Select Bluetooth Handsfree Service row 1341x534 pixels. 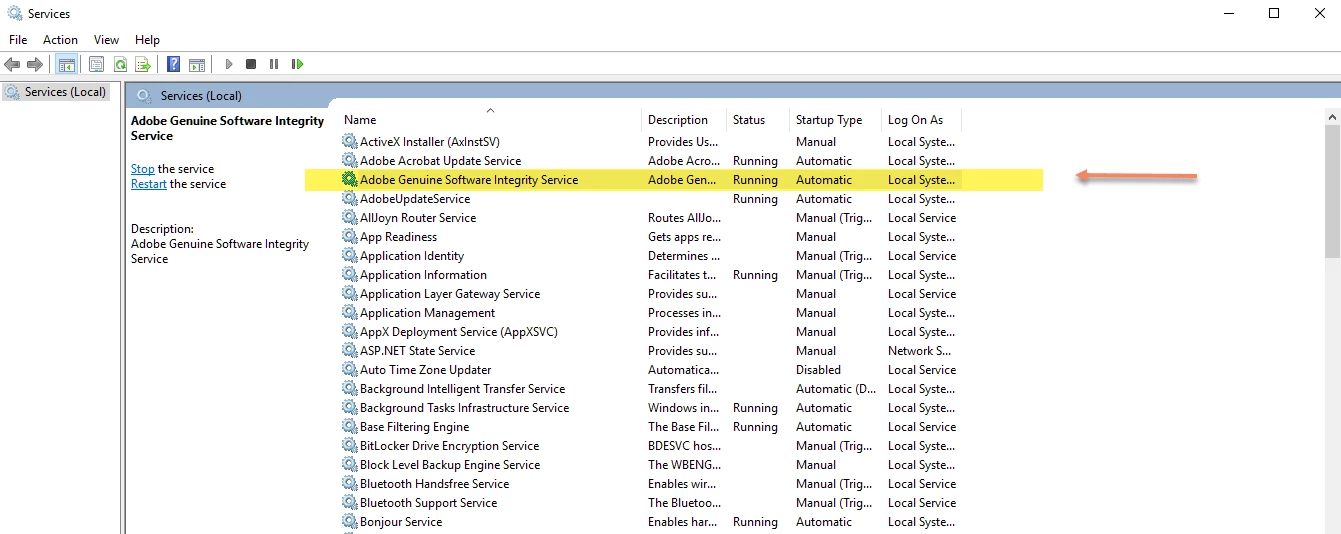coord(650,484)
